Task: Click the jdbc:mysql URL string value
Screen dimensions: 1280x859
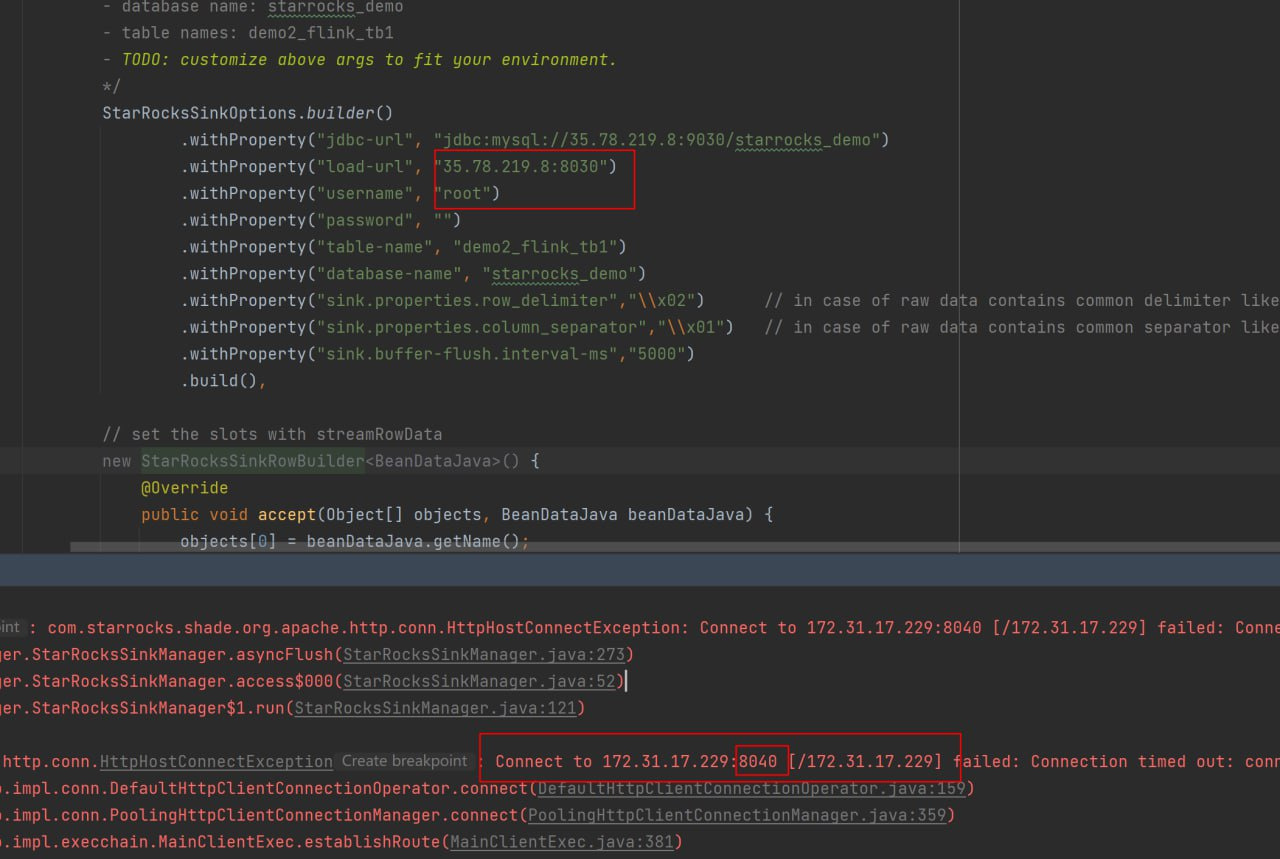Action: point(657,140)
